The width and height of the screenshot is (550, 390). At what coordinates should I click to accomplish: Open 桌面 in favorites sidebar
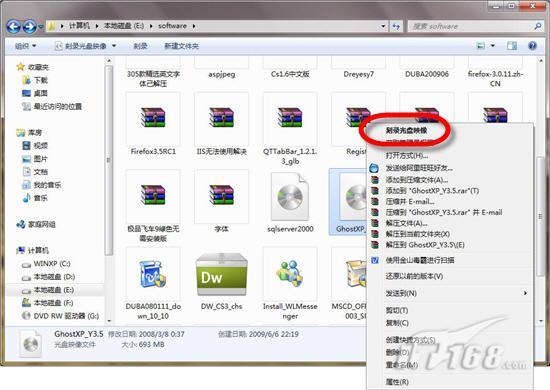click(35, 93)
